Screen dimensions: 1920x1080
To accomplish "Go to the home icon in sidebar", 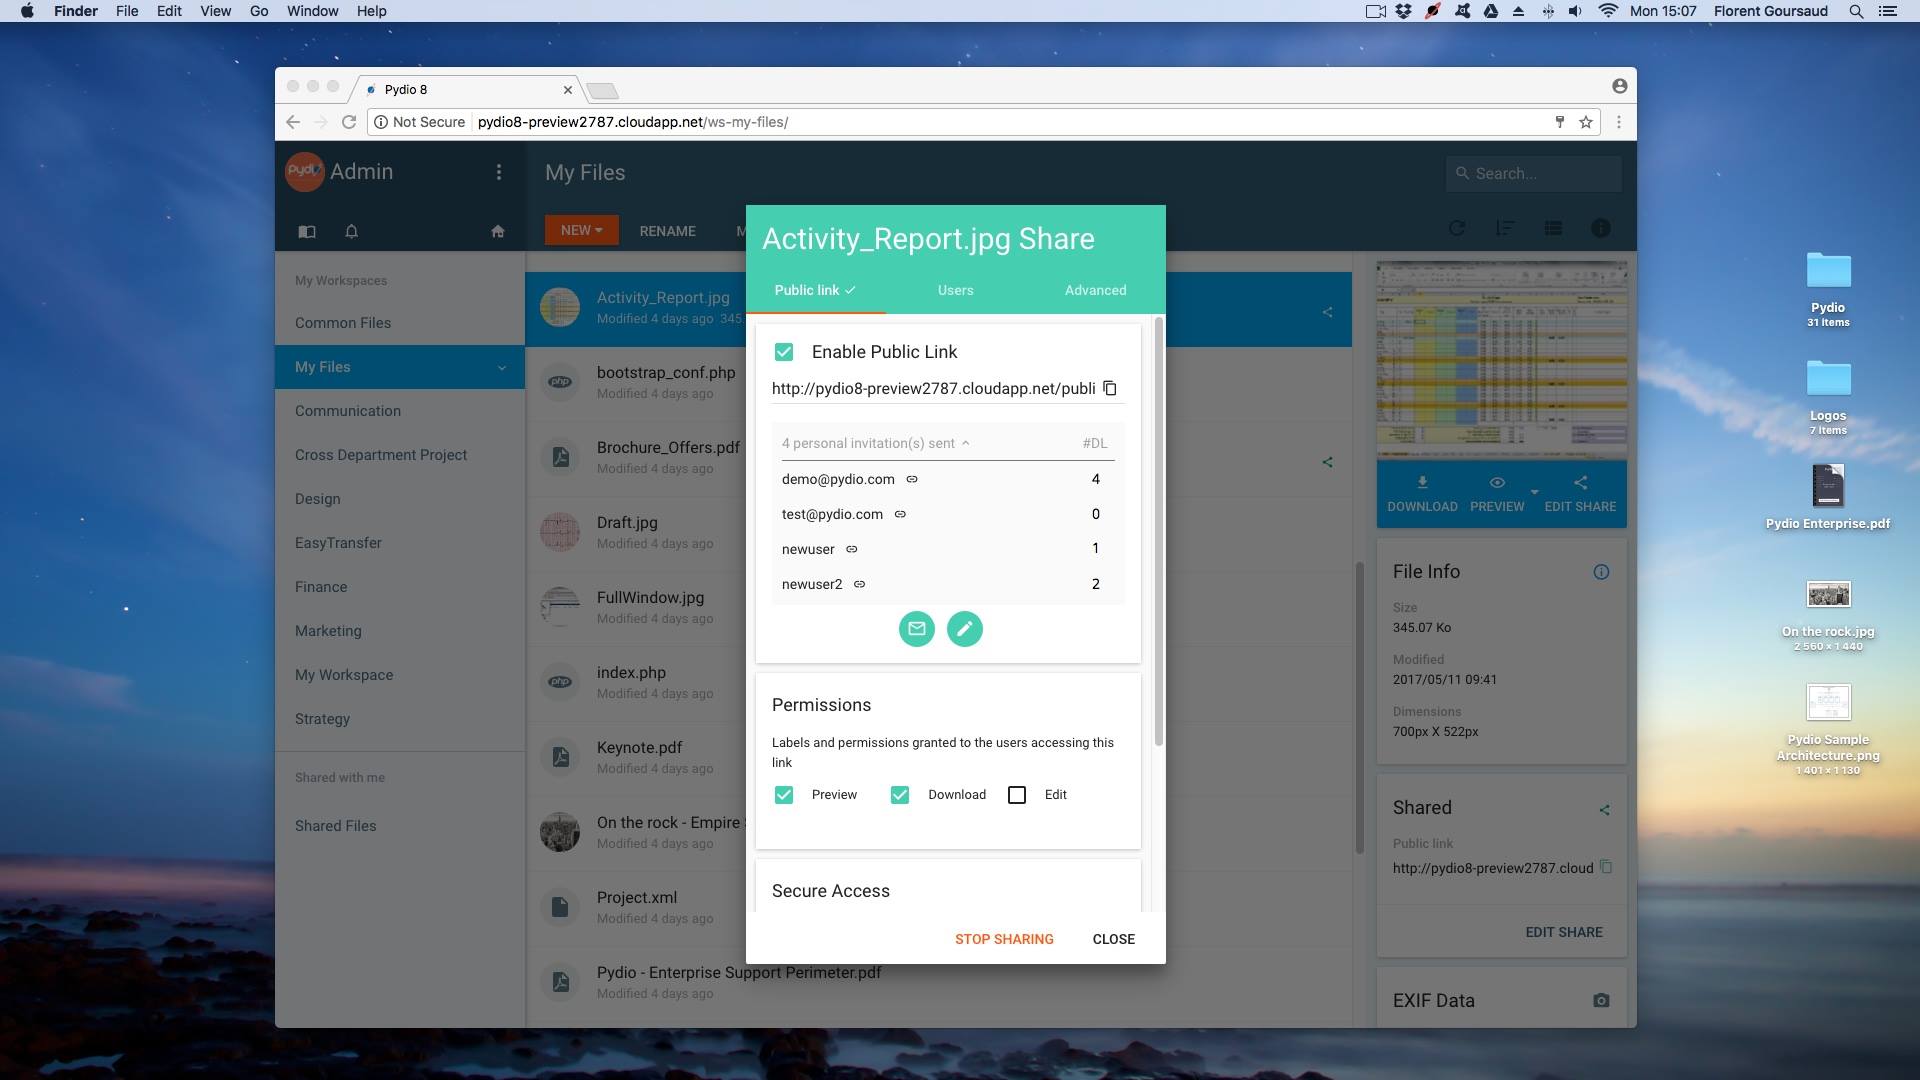I will pos(498,231).
